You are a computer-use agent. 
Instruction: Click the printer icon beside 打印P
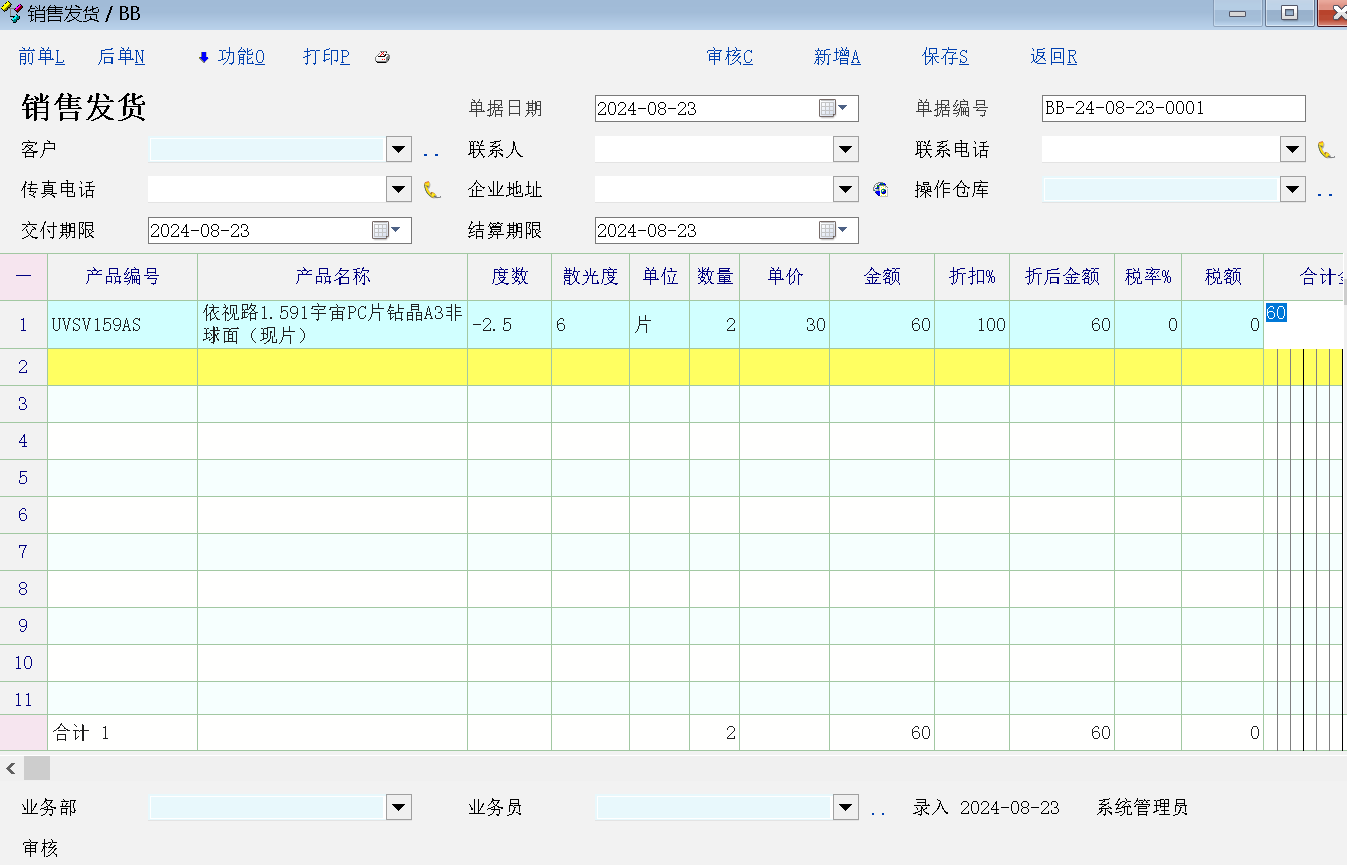(382, 58)
